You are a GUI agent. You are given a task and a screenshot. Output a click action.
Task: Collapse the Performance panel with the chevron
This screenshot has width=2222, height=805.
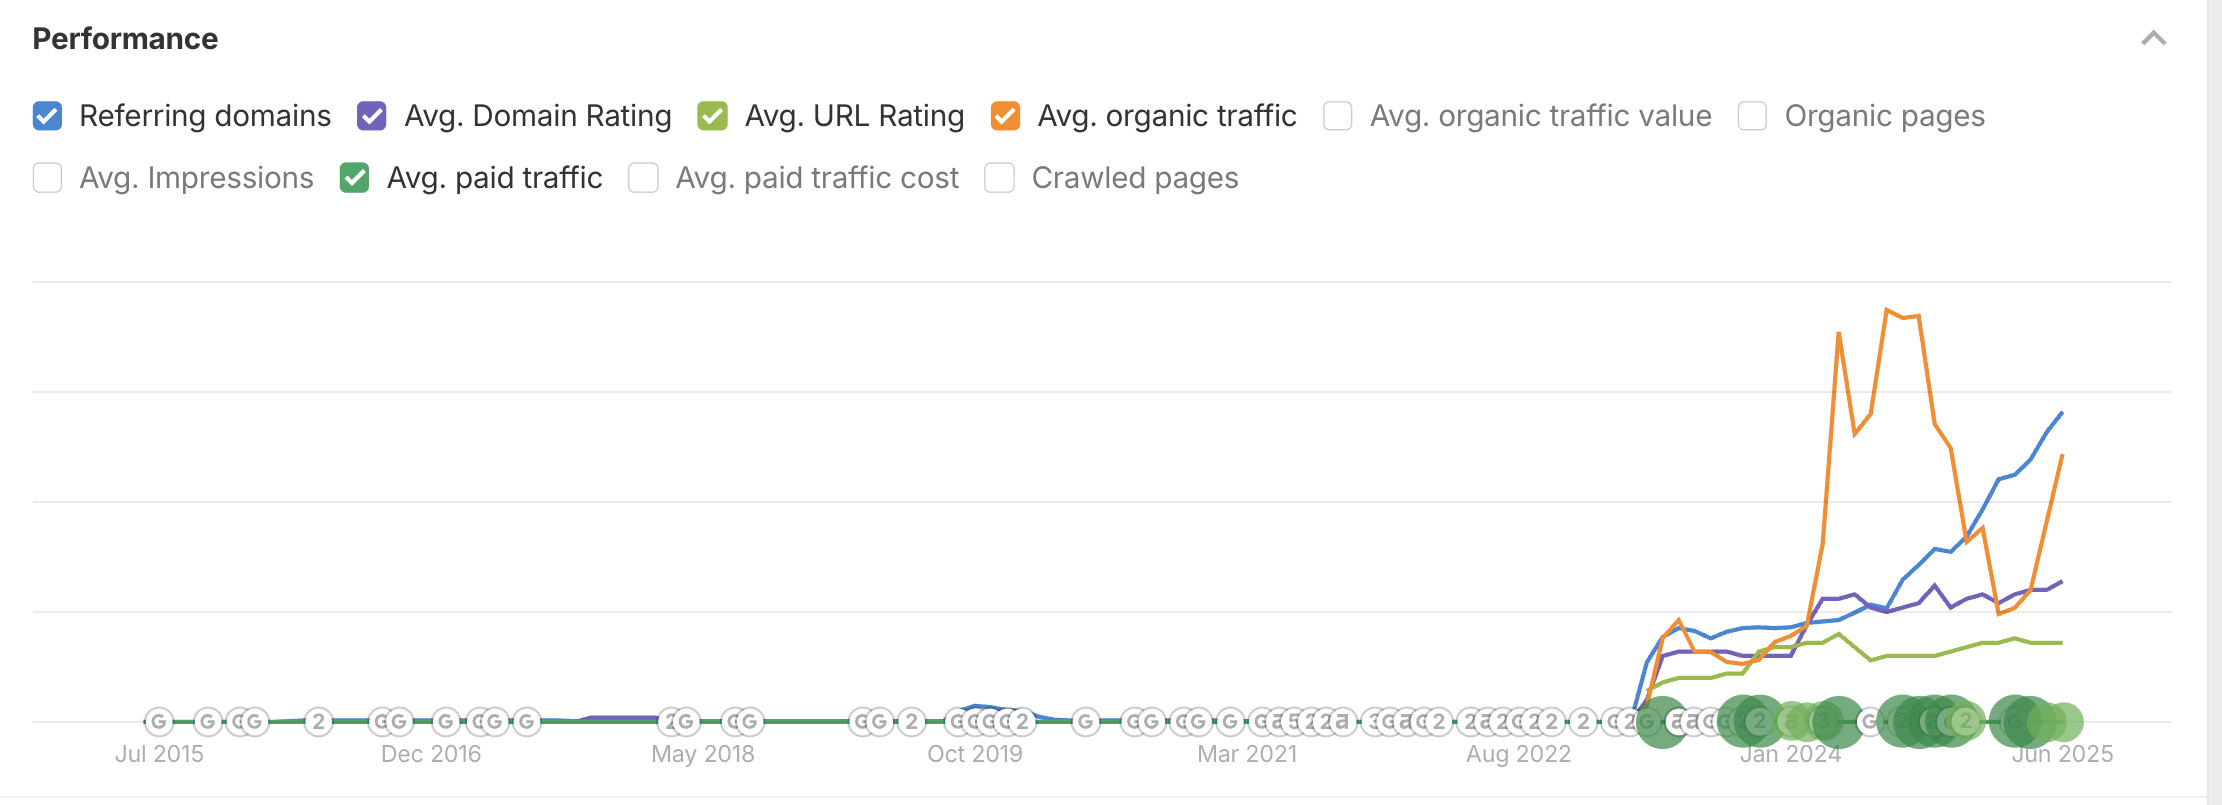[x=2153, y=39]
